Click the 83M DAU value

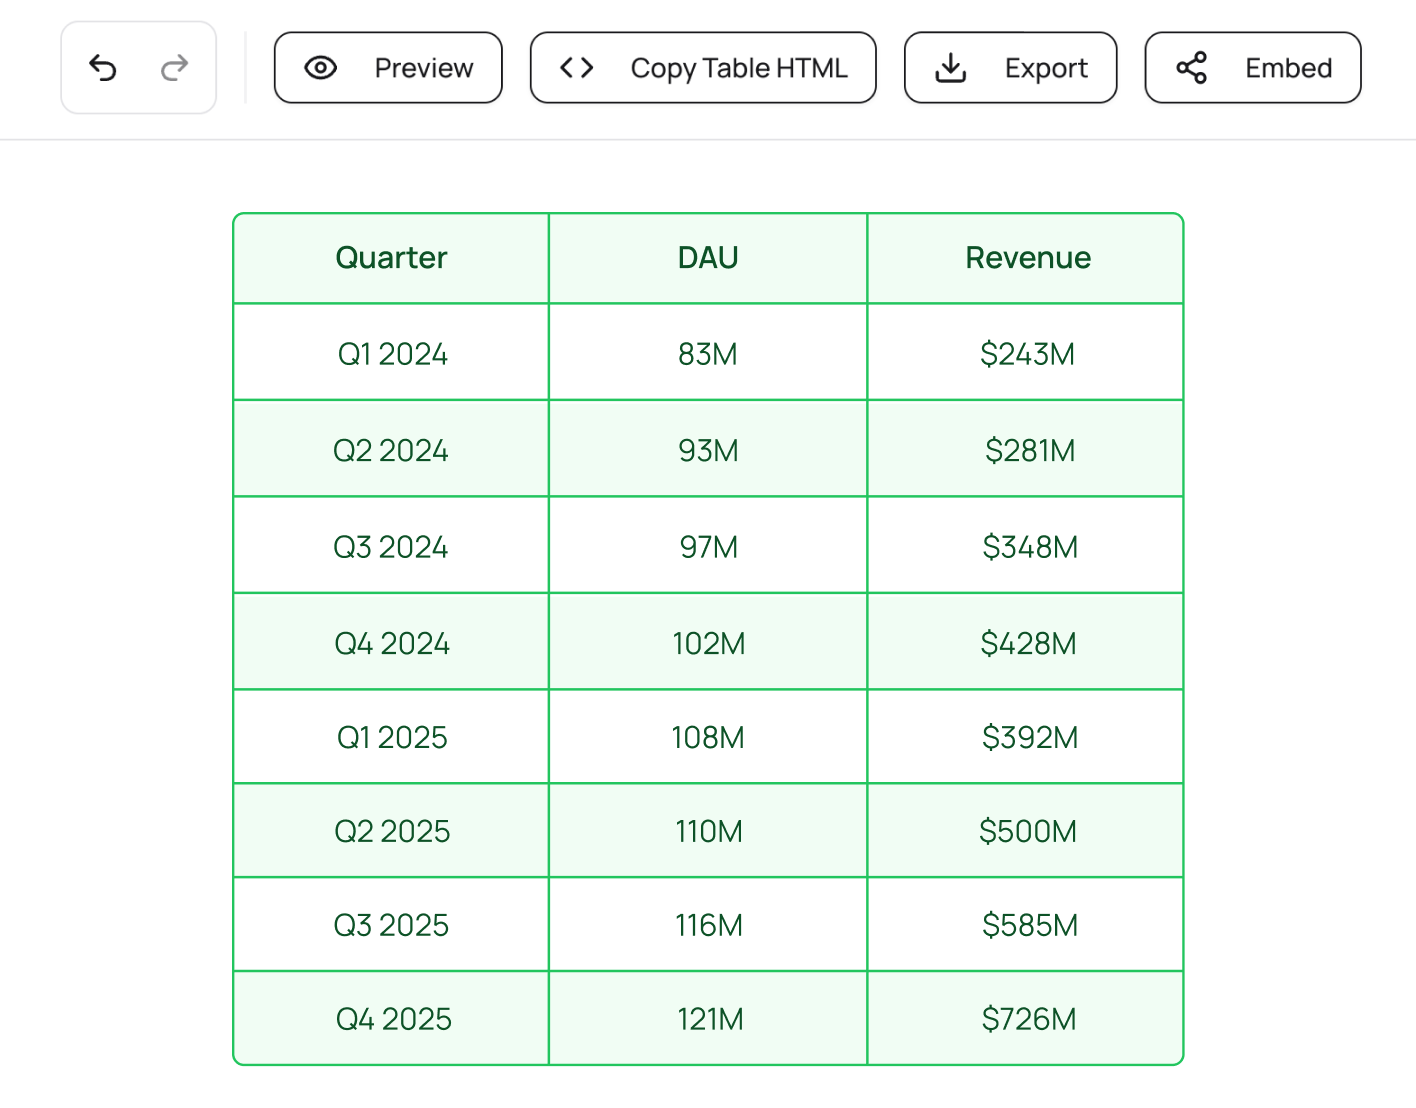pyautogui.click(x=707, y=352)
